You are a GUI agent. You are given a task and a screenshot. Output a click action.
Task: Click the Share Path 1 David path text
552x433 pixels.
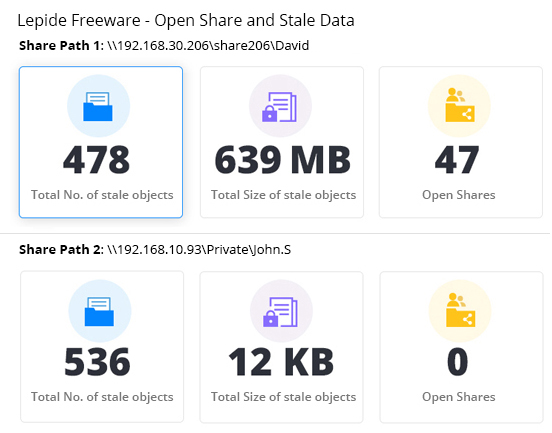coord(208,46)
